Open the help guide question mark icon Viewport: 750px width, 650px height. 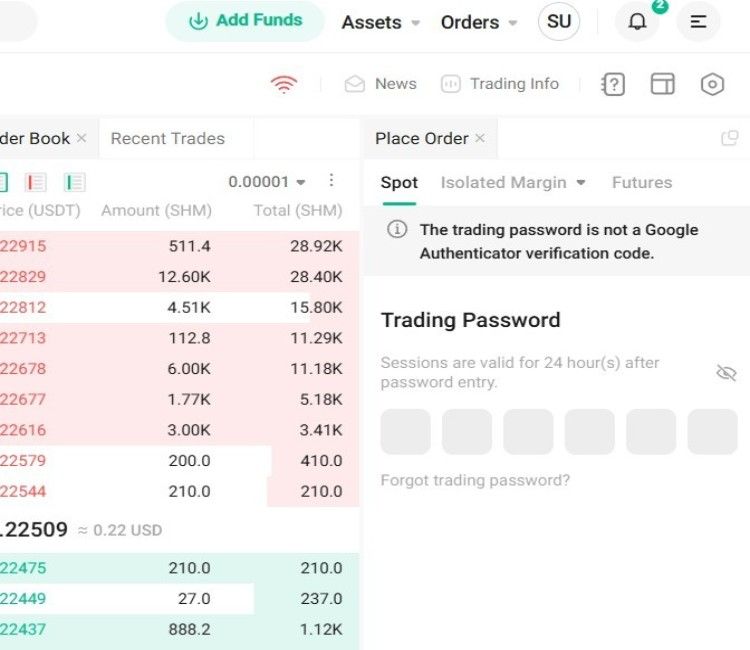[613, 84]
